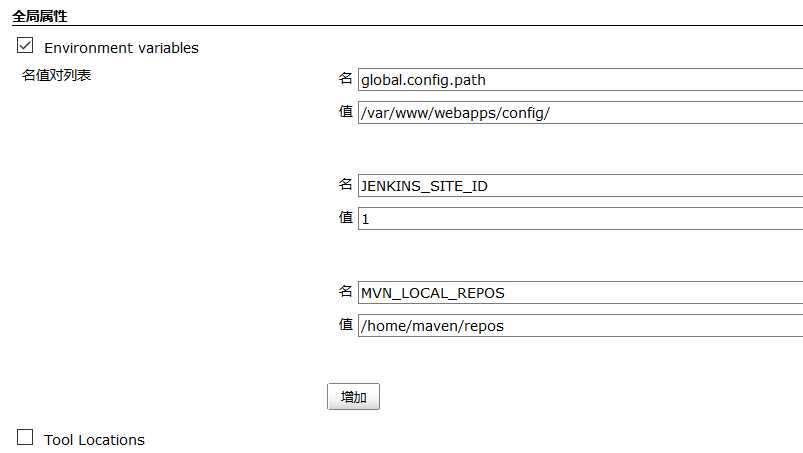Click the 名值对列表 label
The height and width of the screenshot is (453, 803).
[56, 75]
